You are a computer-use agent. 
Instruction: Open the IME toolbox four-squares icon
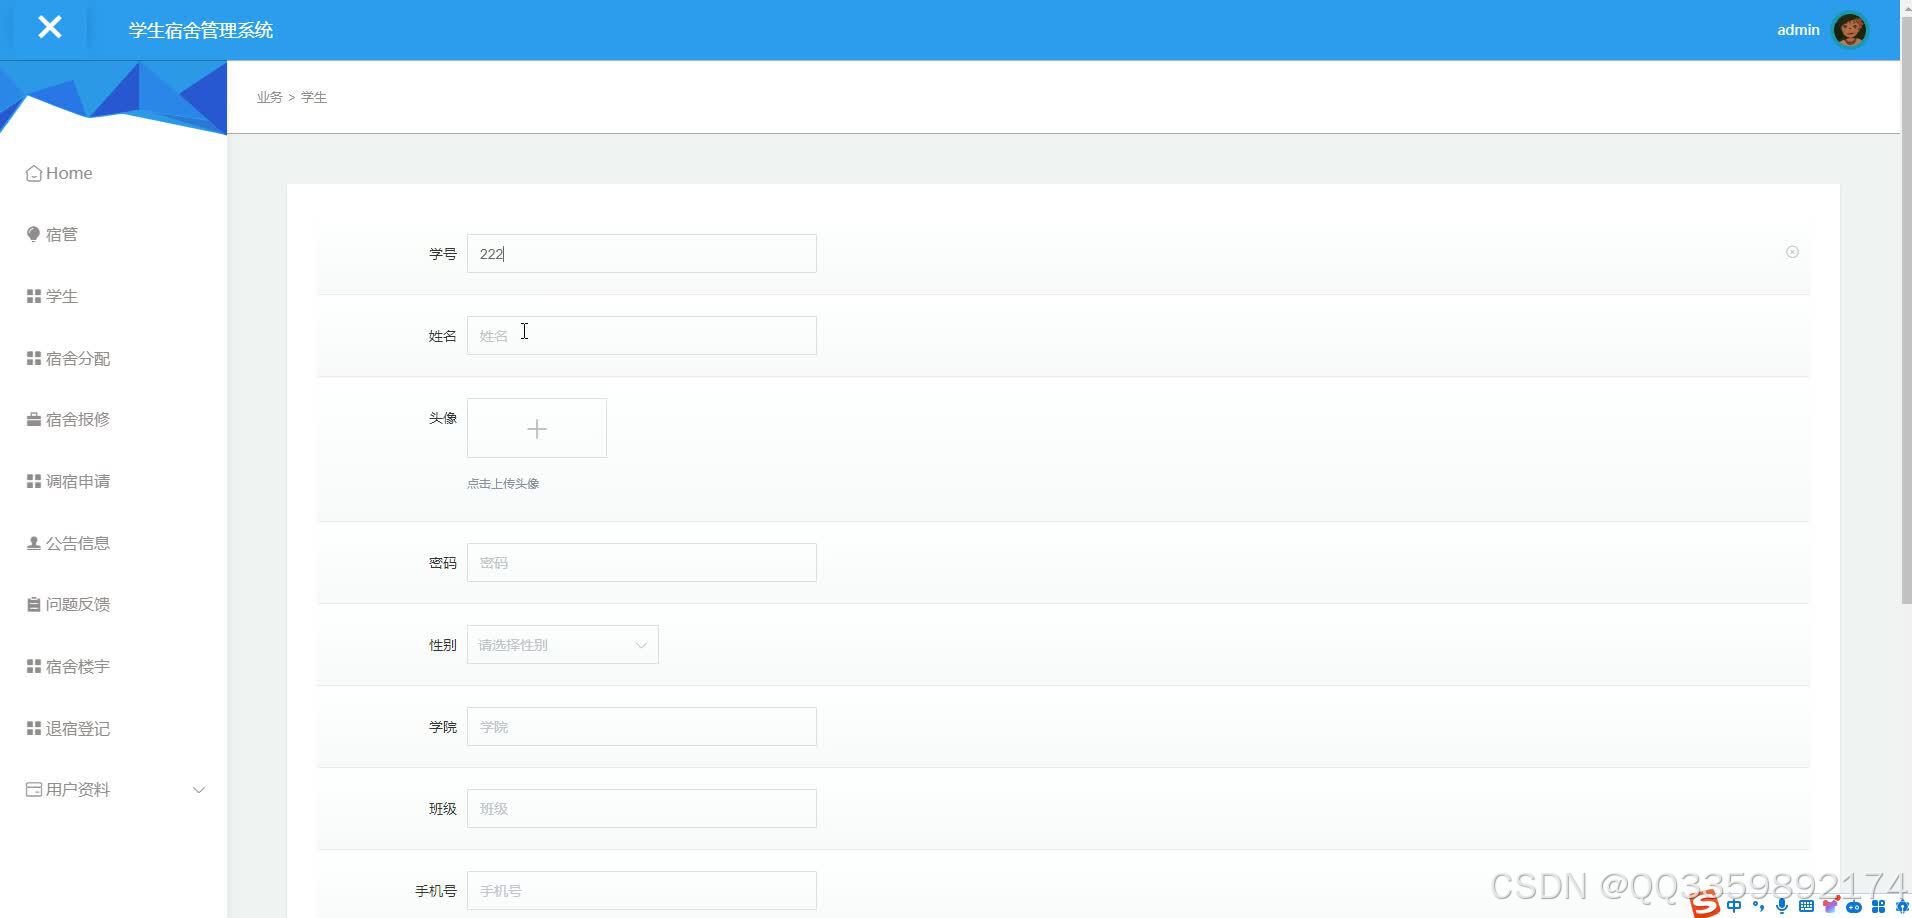1878,906
